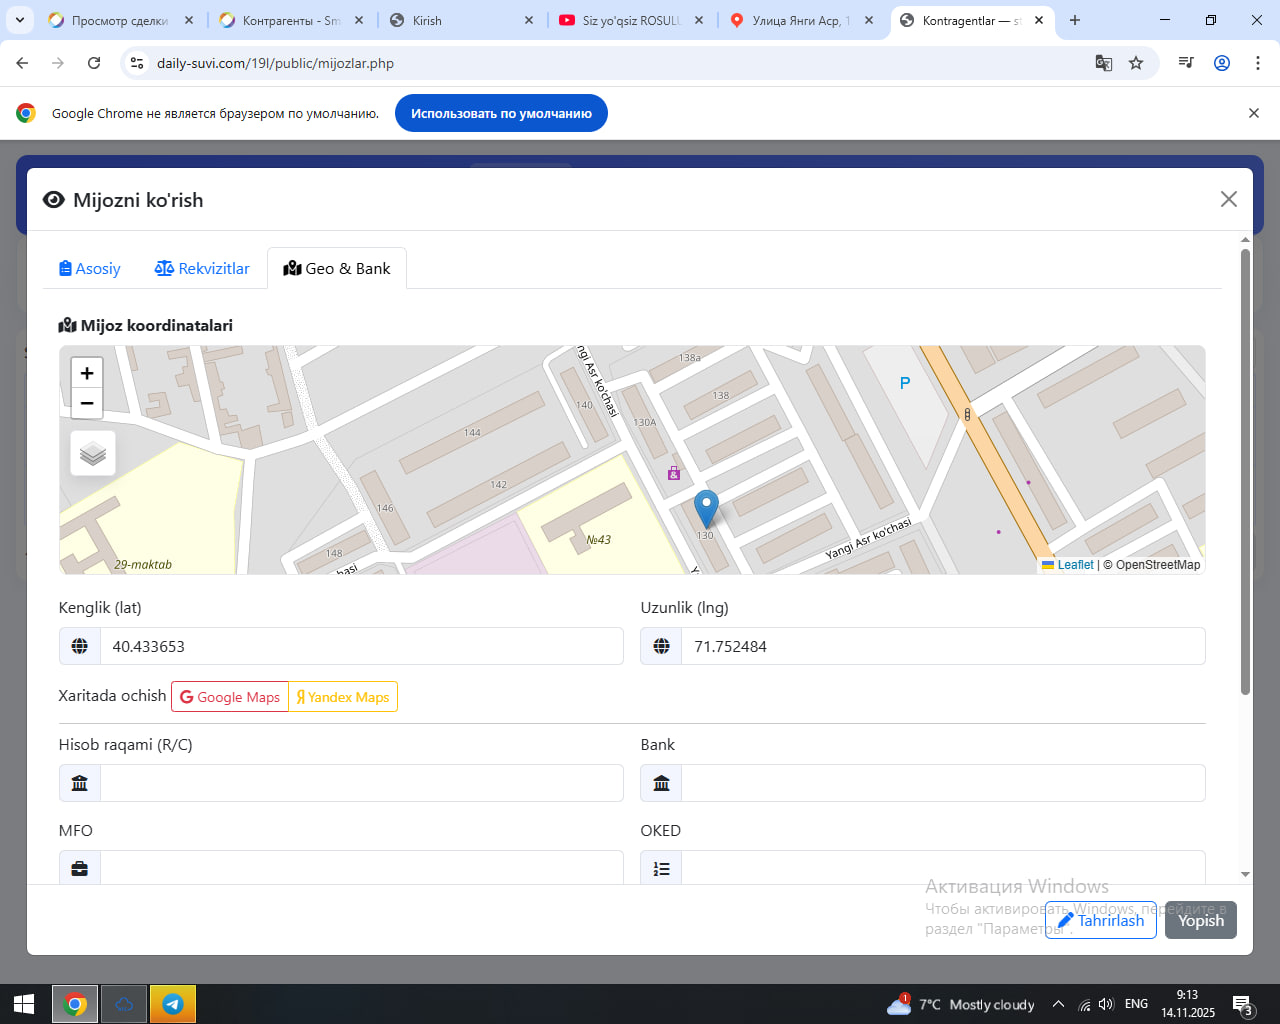The width and height of the screenshot is (1280, 1024).
Task: Open location in Google Maps
Action: (x=230, y=697)
